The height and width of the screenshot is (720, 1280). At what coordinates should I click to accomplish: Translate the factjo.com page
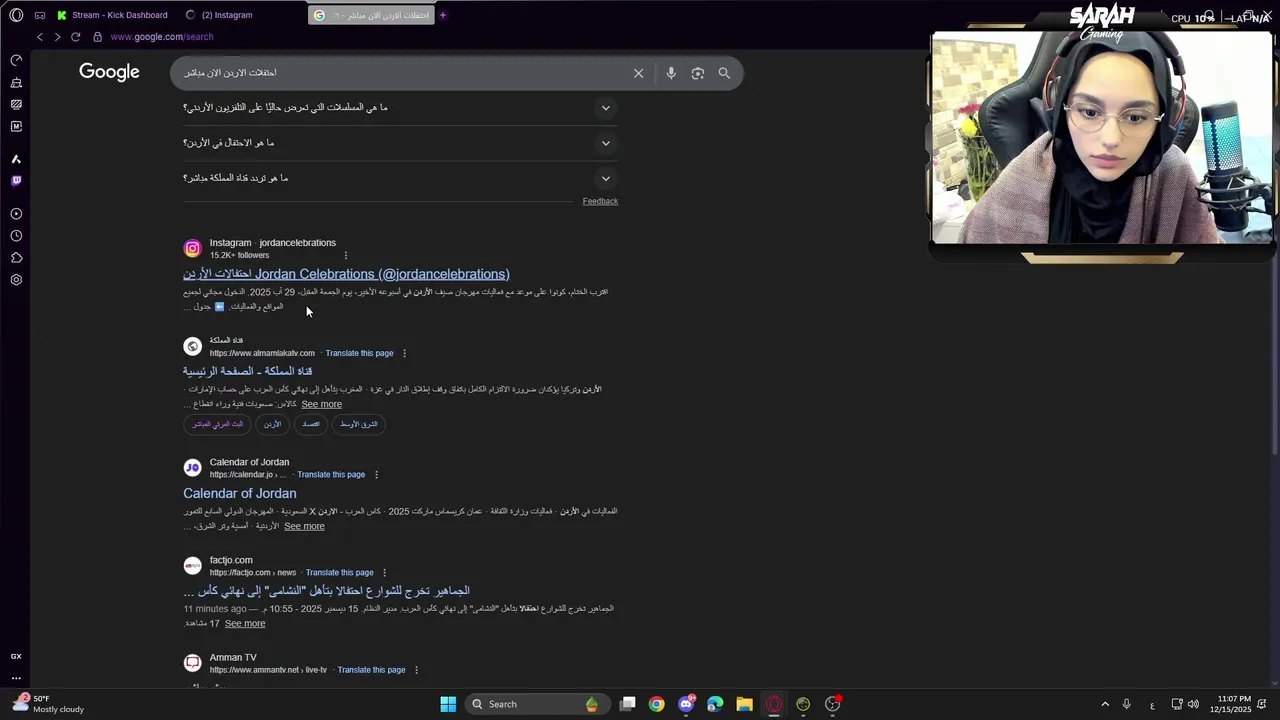[x=339, y=573]
